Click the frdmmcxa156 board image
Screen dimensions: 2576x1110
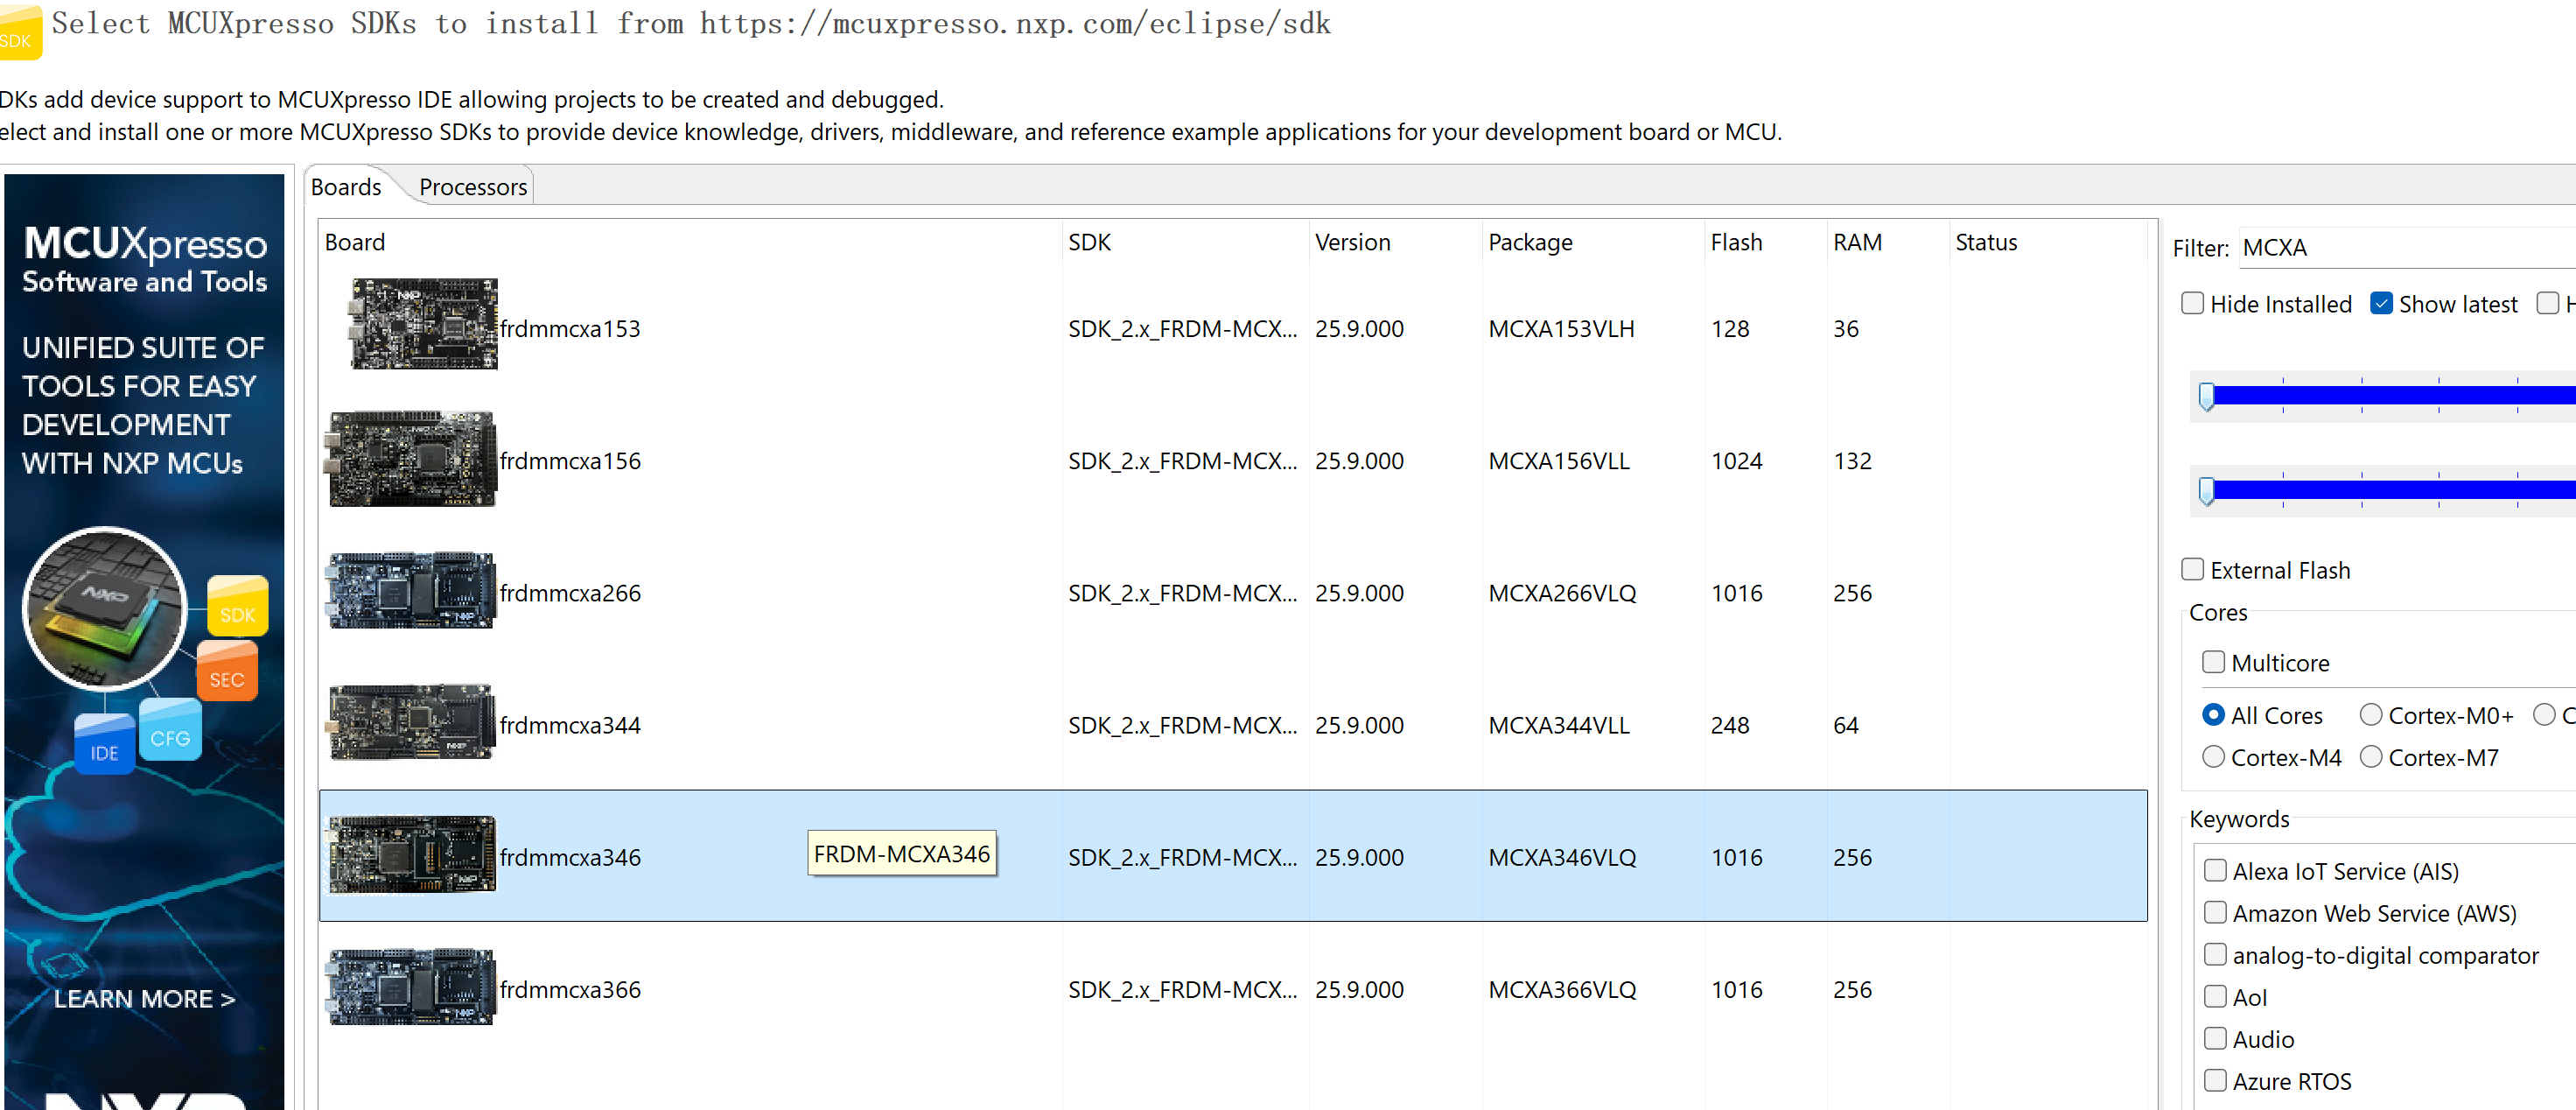point(412,459)
